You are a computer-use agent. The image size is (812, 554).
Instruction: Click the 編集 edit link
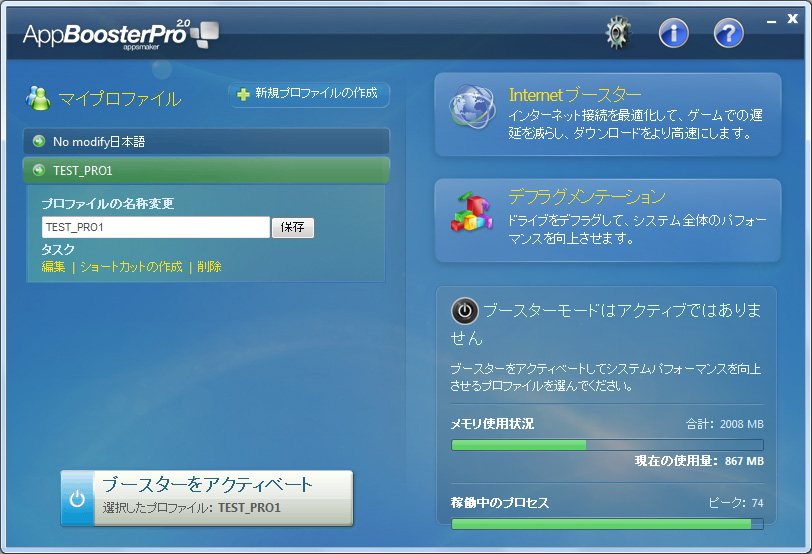(53, 267)
